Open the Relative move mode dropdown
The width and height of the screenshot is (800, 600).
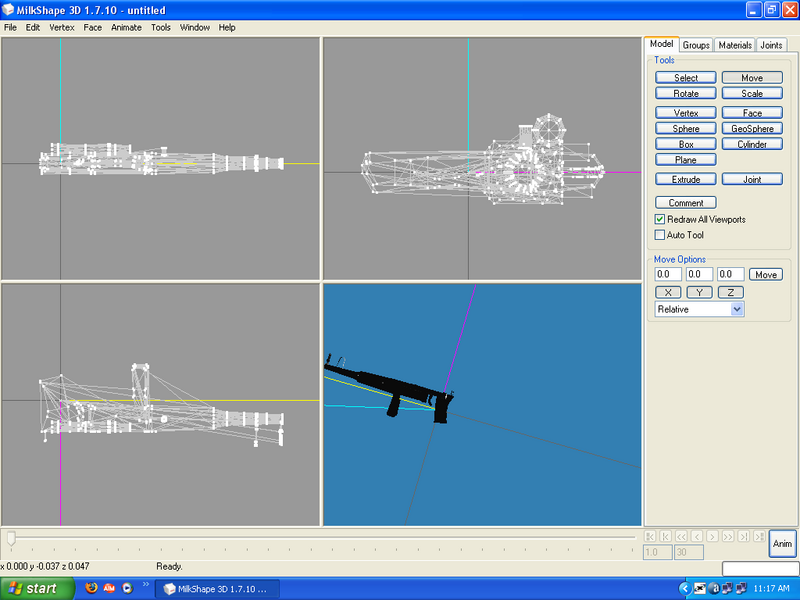click(x=737, y=309)
